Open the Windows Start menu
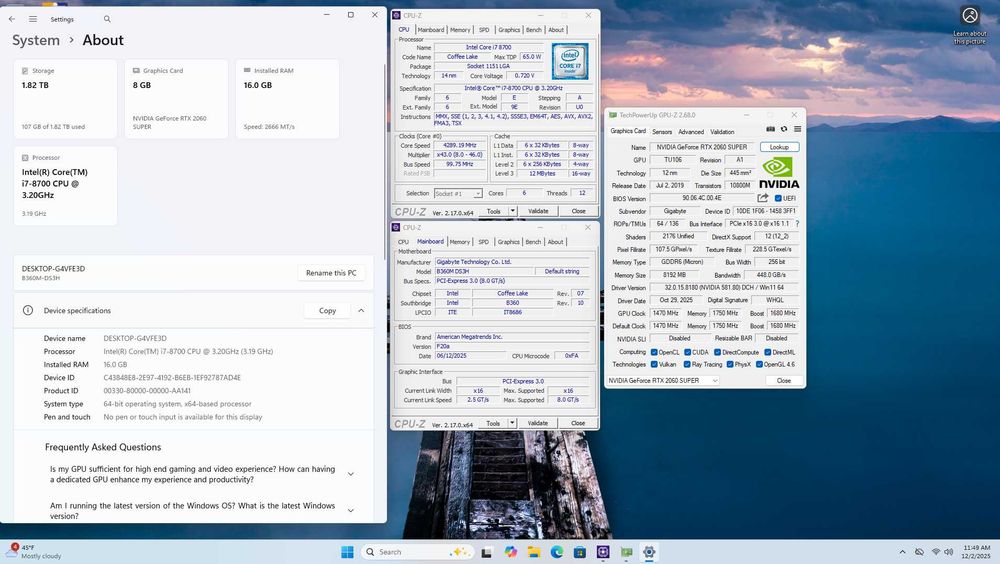1000x564 pixels. 348,552
